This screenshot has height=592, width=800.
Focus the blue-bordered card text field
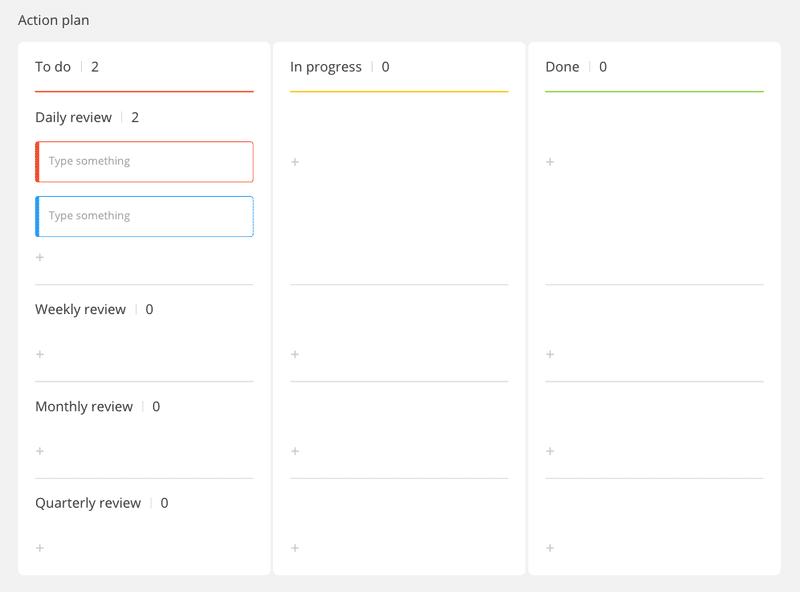(x=146, y=216)
